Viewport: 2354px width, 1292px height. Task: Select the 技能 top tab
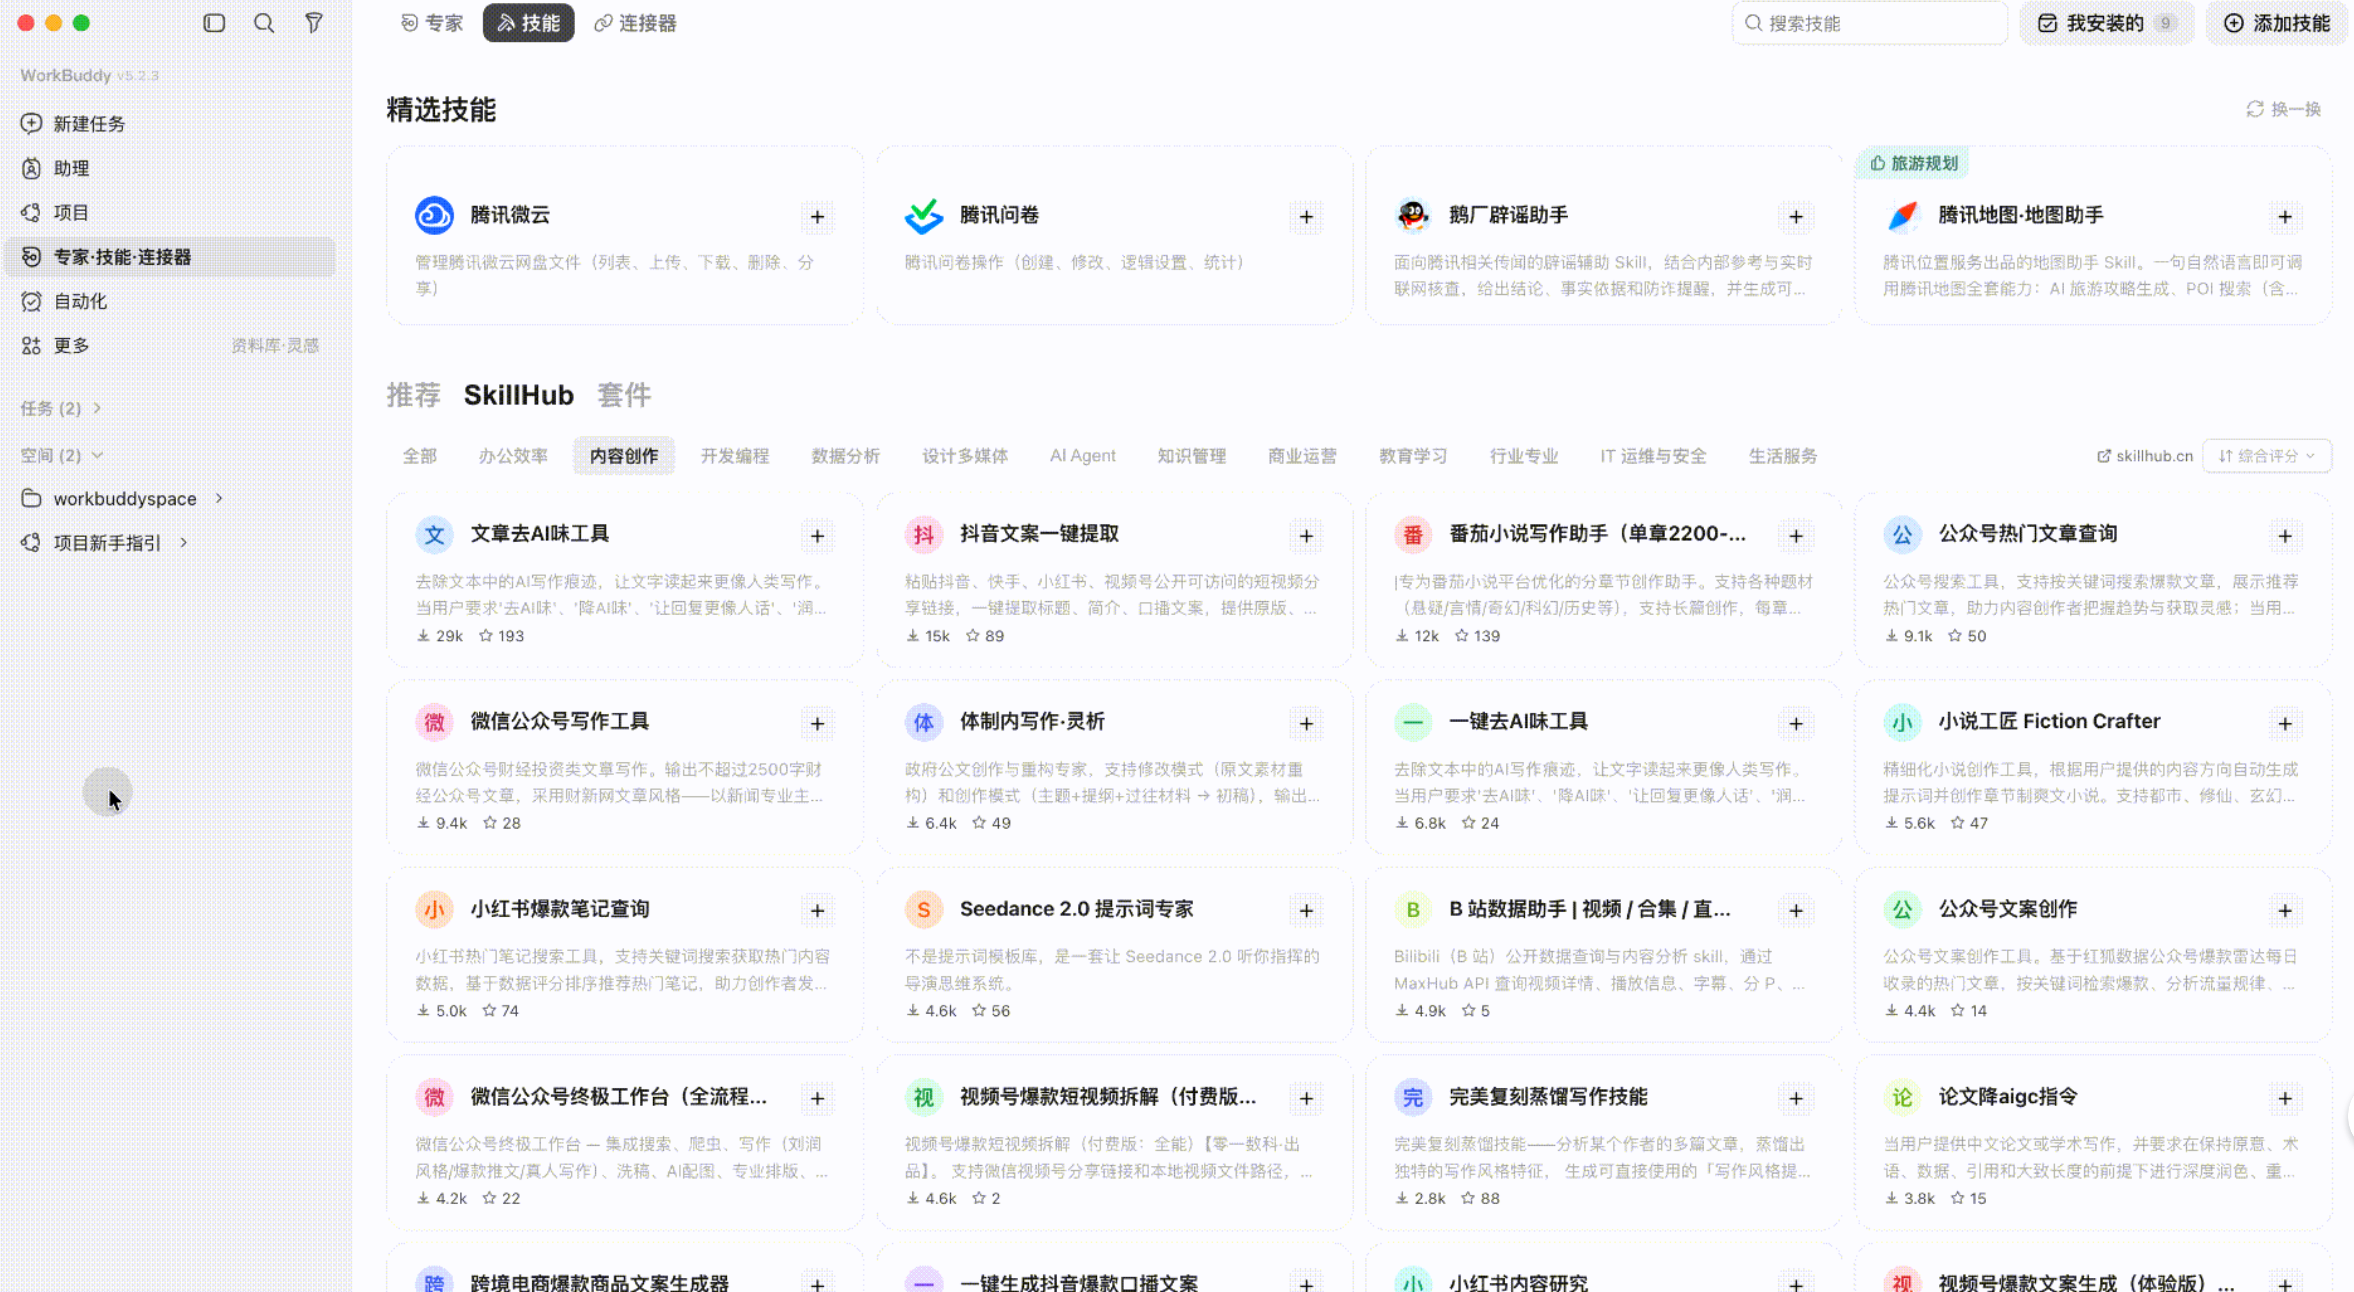point(528,23)
